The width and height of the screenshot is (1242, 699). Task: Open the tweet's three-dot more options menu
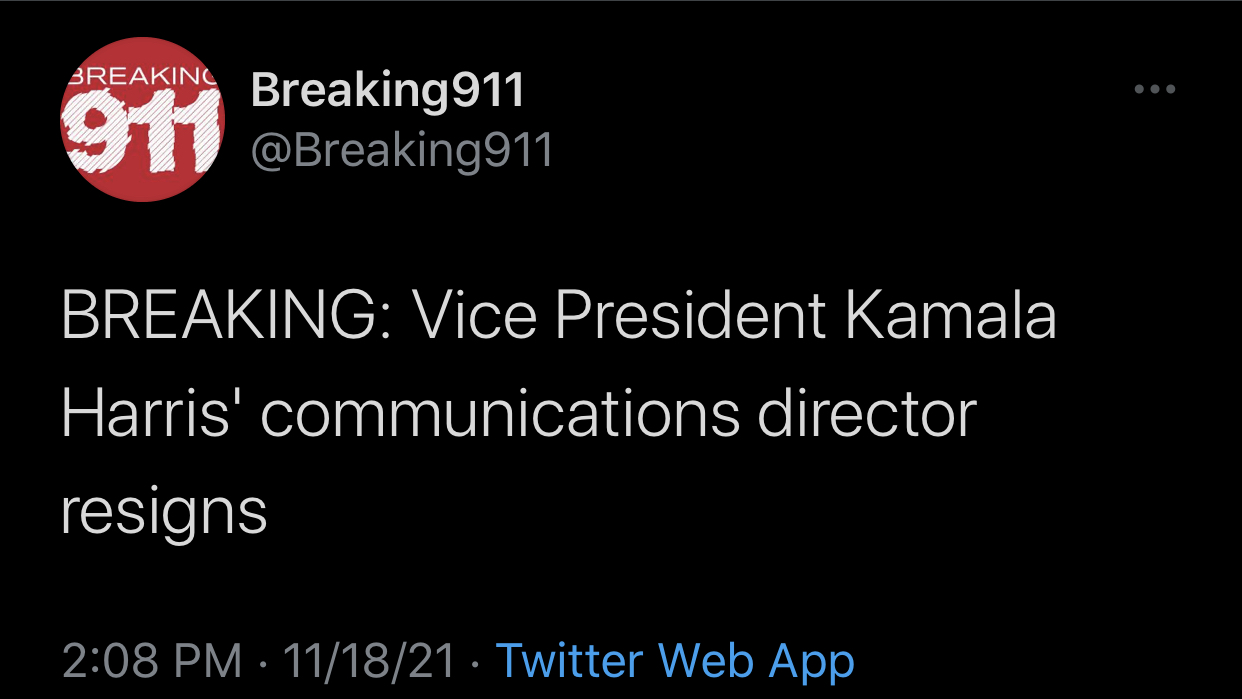pyautogui.click(x=1155, y=90)
